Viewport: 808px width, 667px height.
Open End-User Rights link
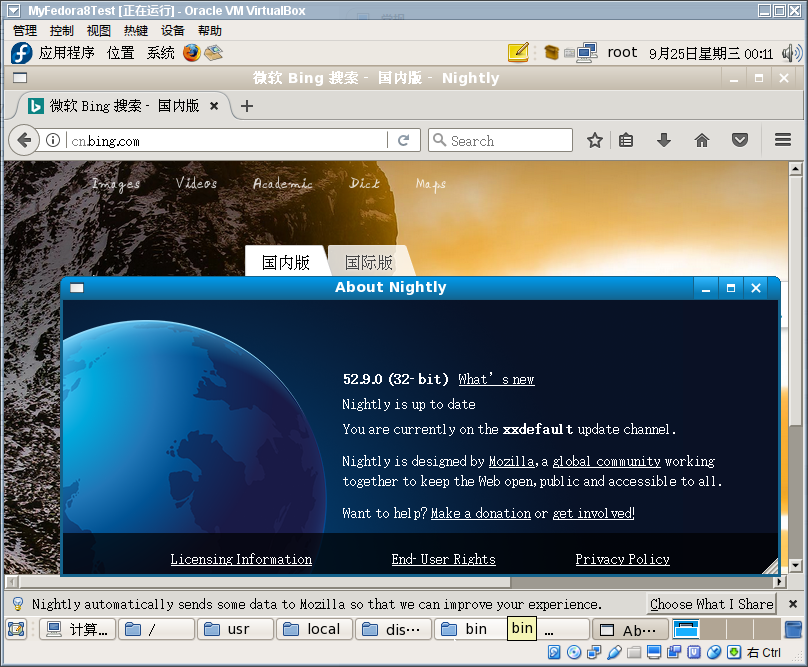[444, 559]
